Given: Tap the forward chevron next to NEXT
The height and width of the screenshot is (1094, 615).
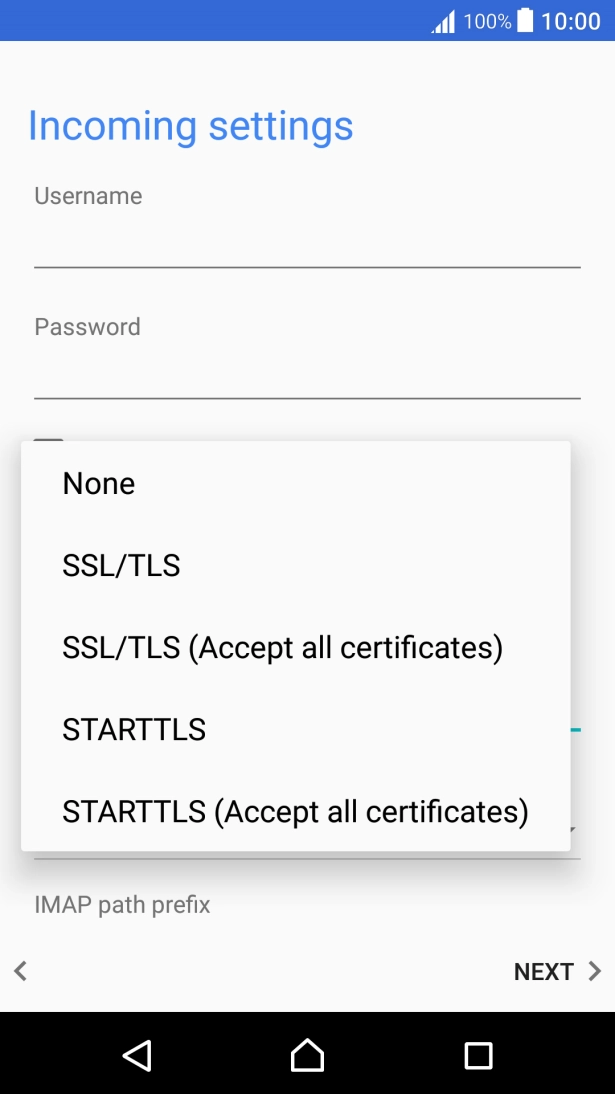Looking at the screenshot, I should [x=592, y=971].
